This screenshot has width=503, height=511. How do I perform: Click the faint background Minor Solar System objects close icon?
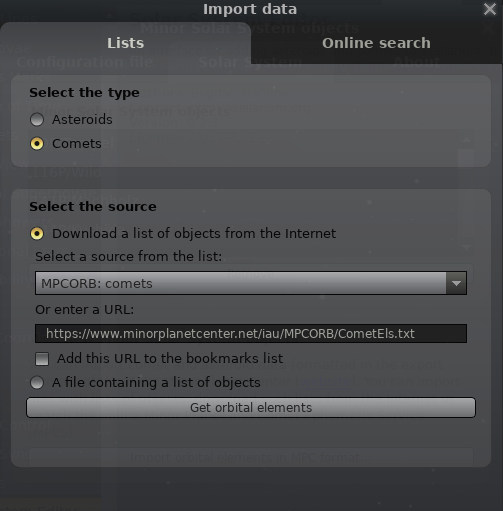click(x=488, y=28)
